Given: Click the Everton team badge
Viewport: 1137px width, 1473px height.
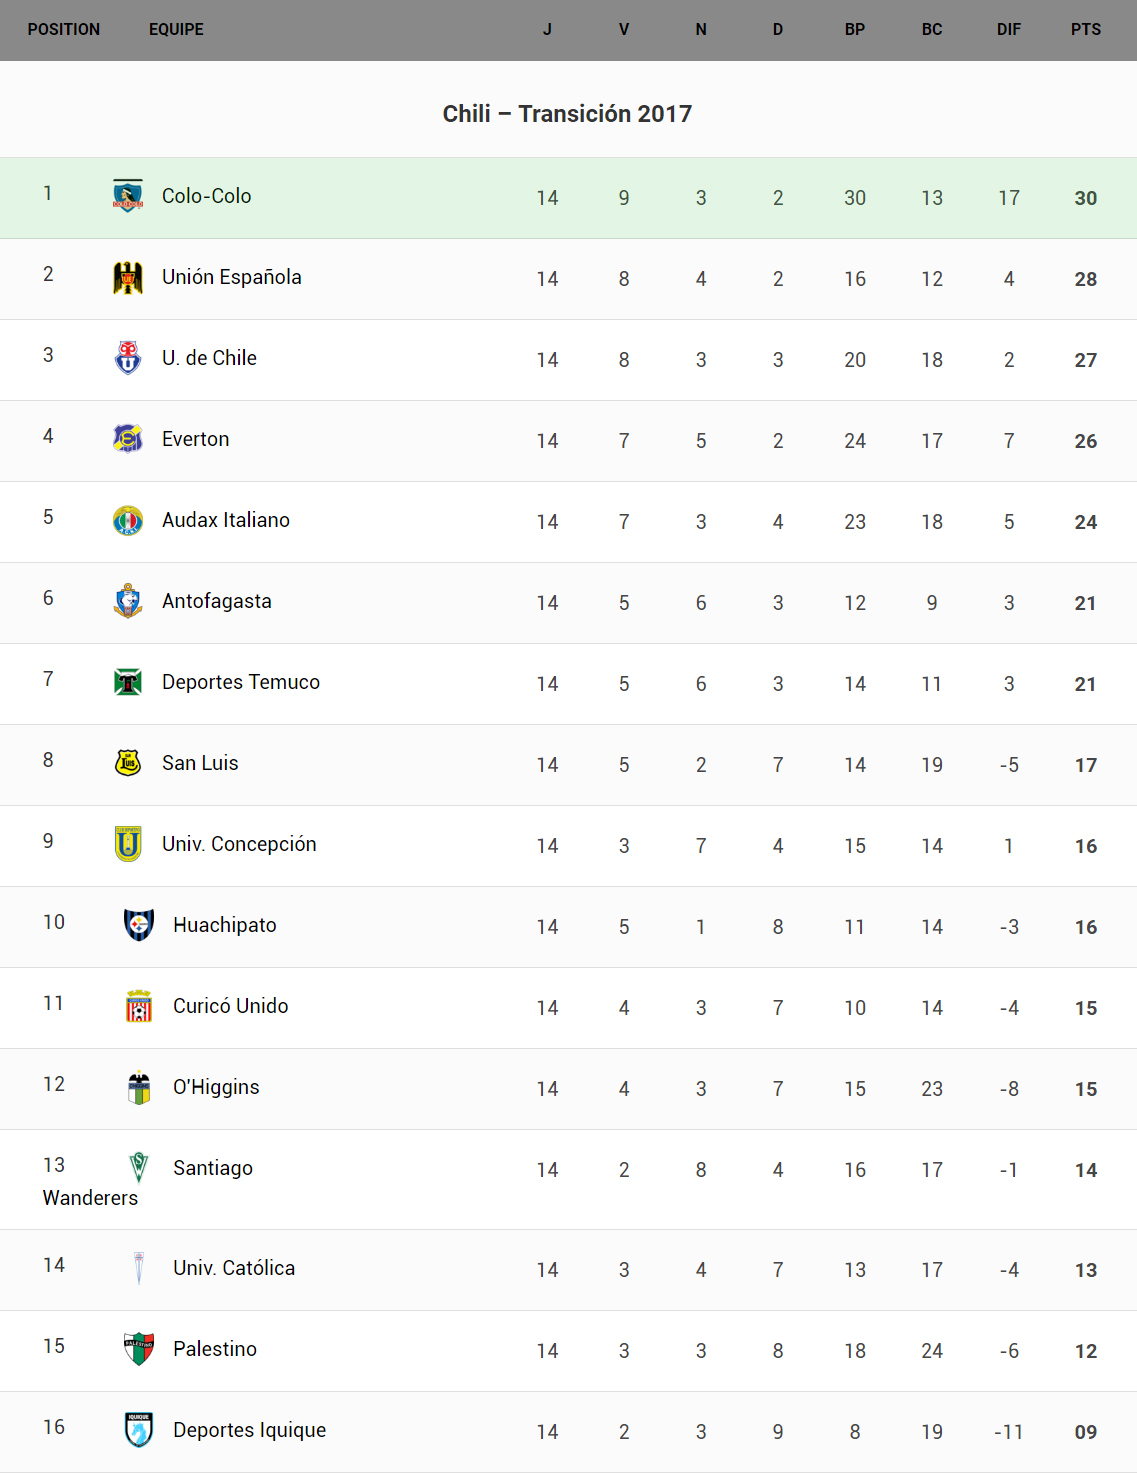Looking at the screenshot, I should 128,439.
